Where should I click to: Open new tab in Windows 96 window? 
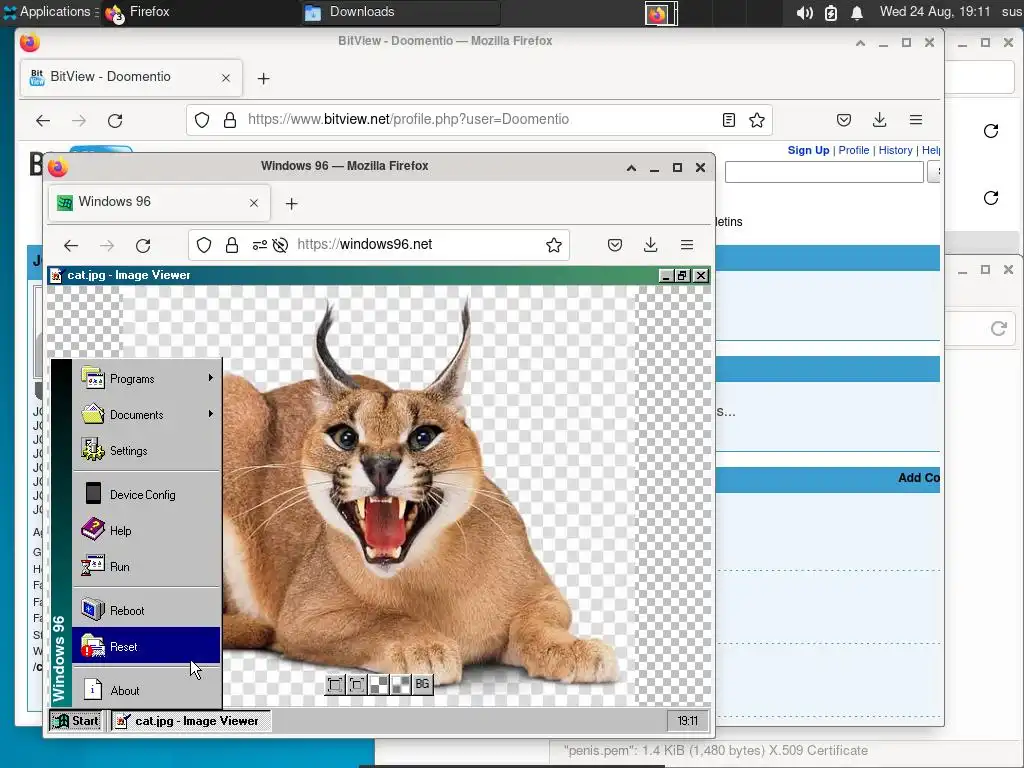coord(291,204)
